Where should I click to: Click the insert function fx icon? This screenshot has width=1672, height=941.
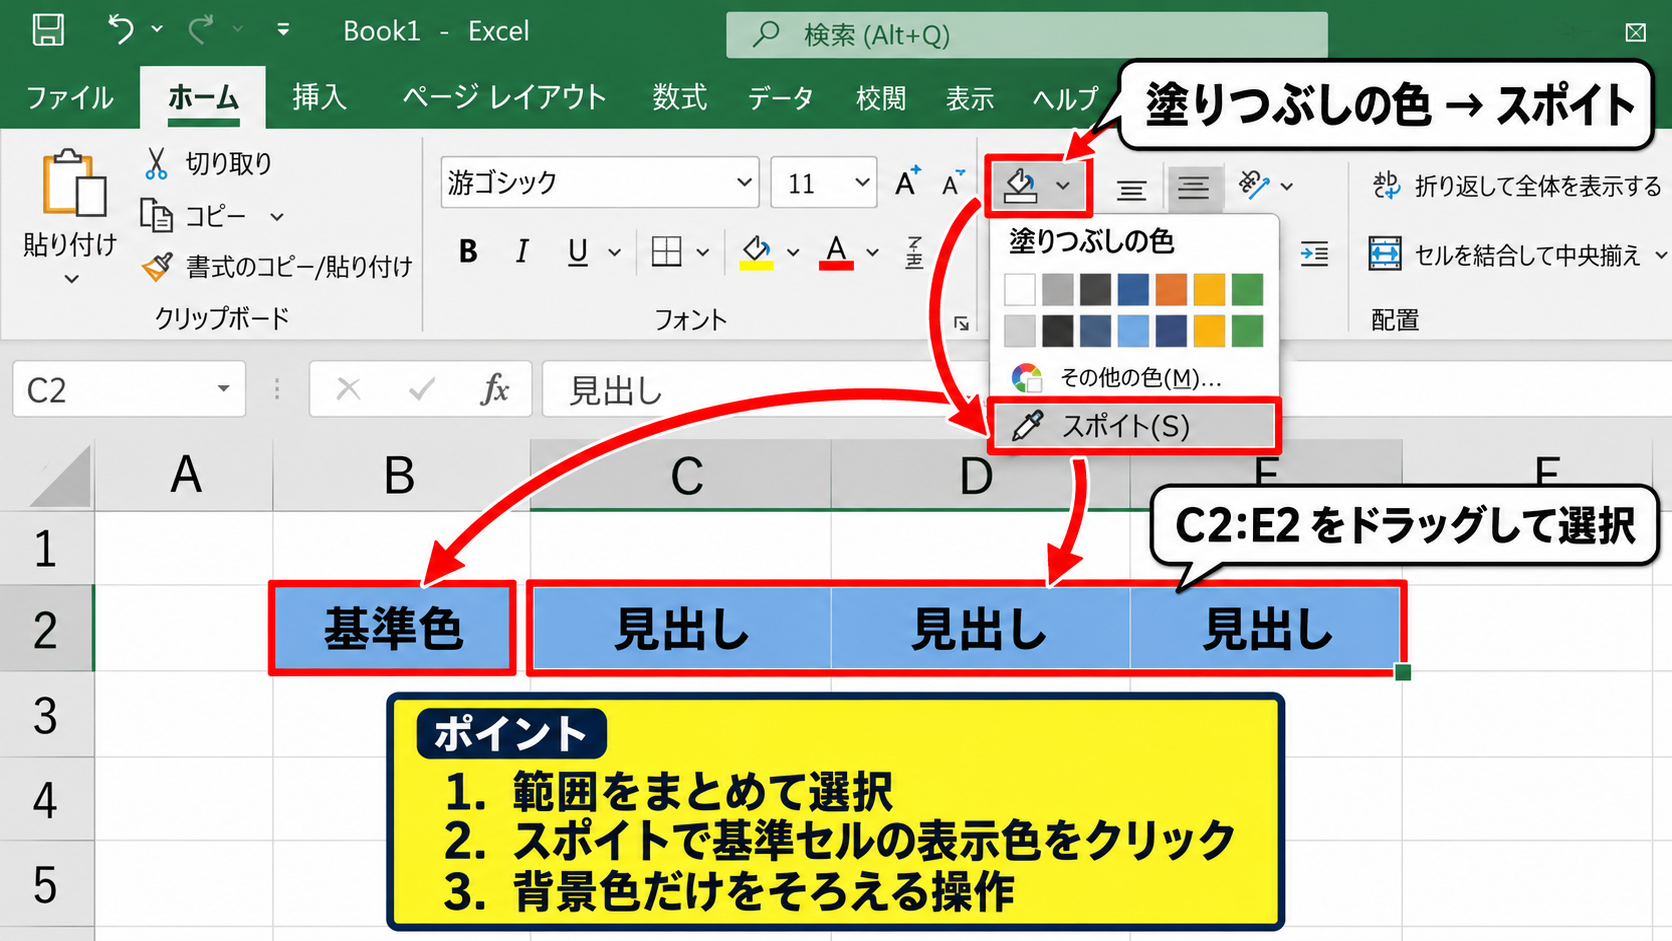[x=495, y=389]
